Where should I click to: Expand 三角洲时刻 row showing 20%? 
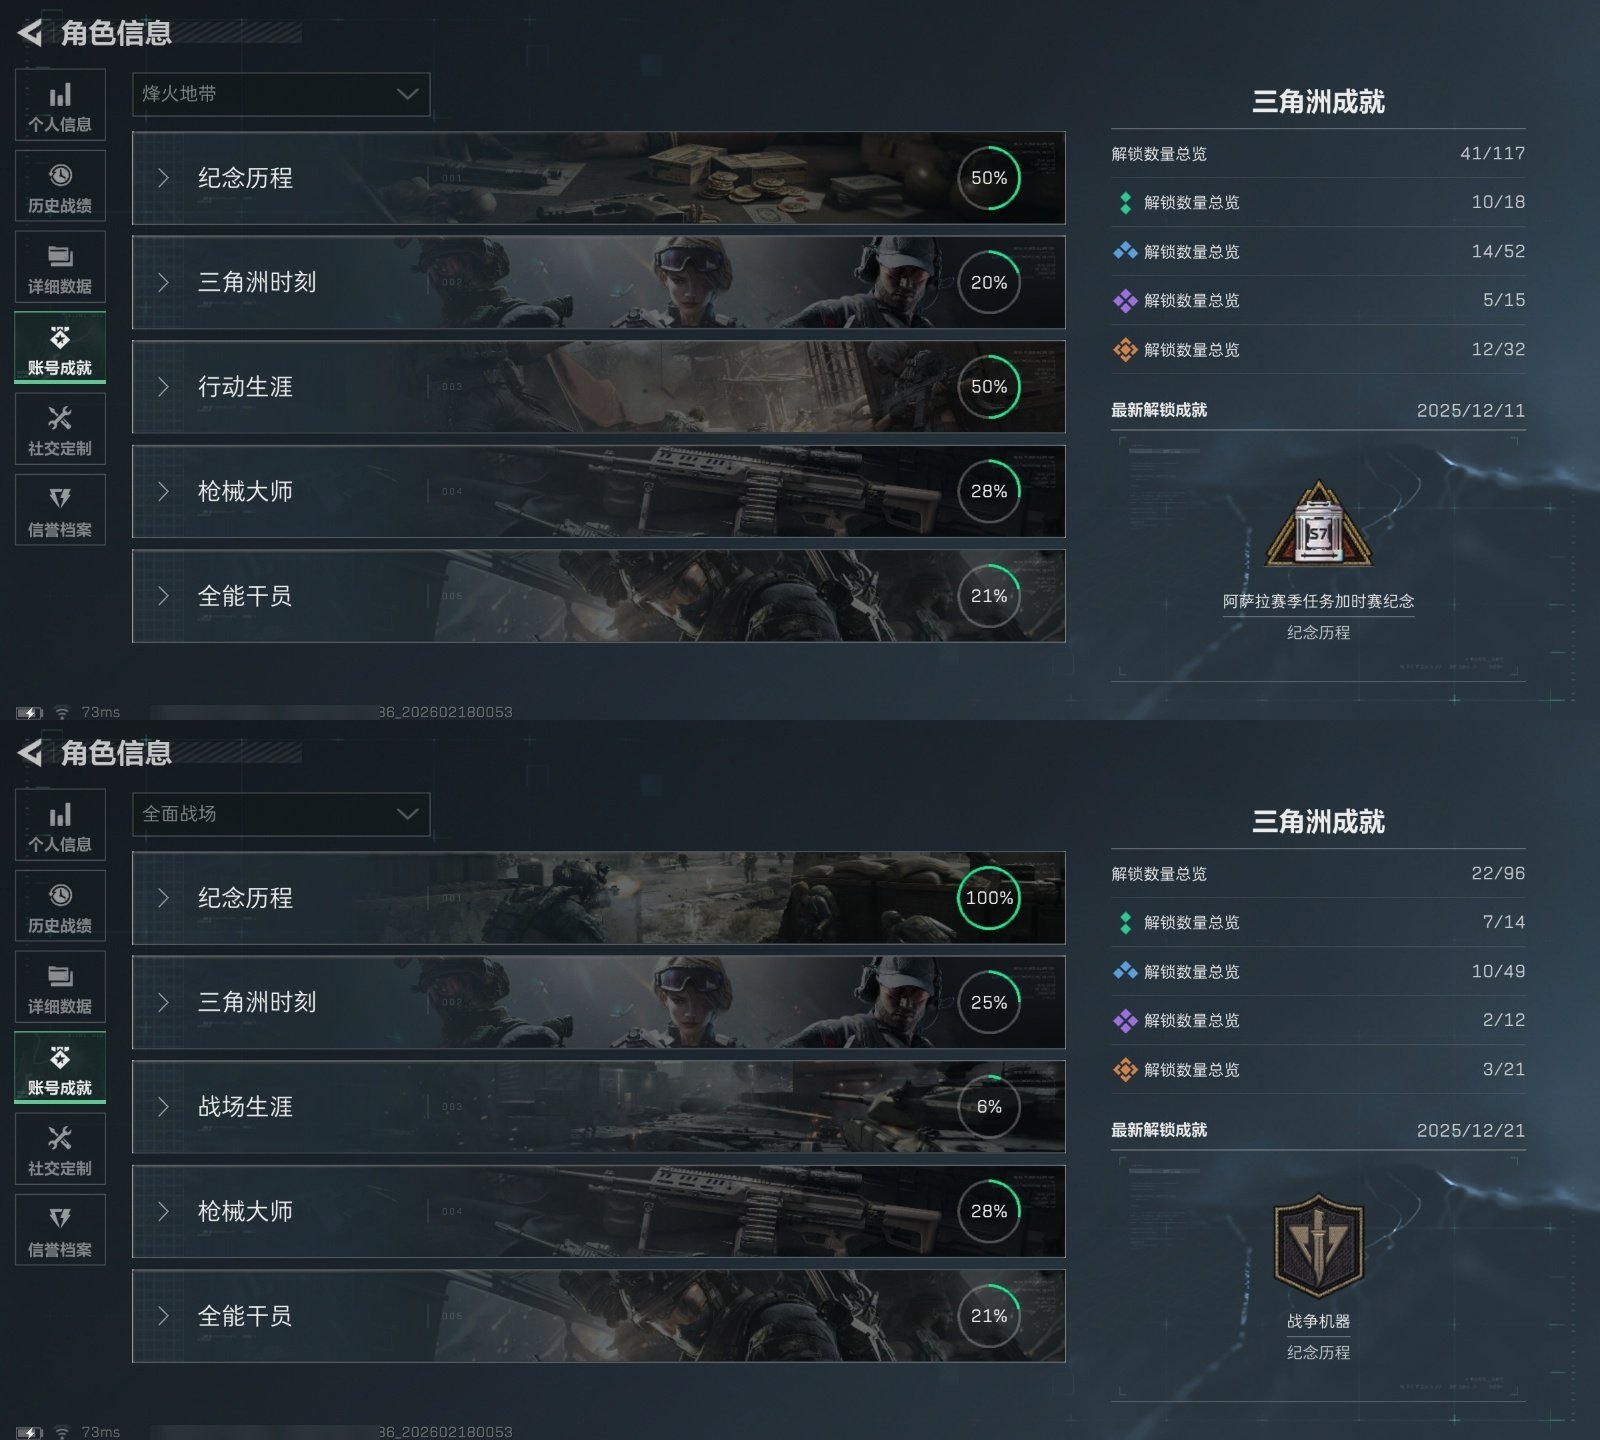click(x=598, y=282)
